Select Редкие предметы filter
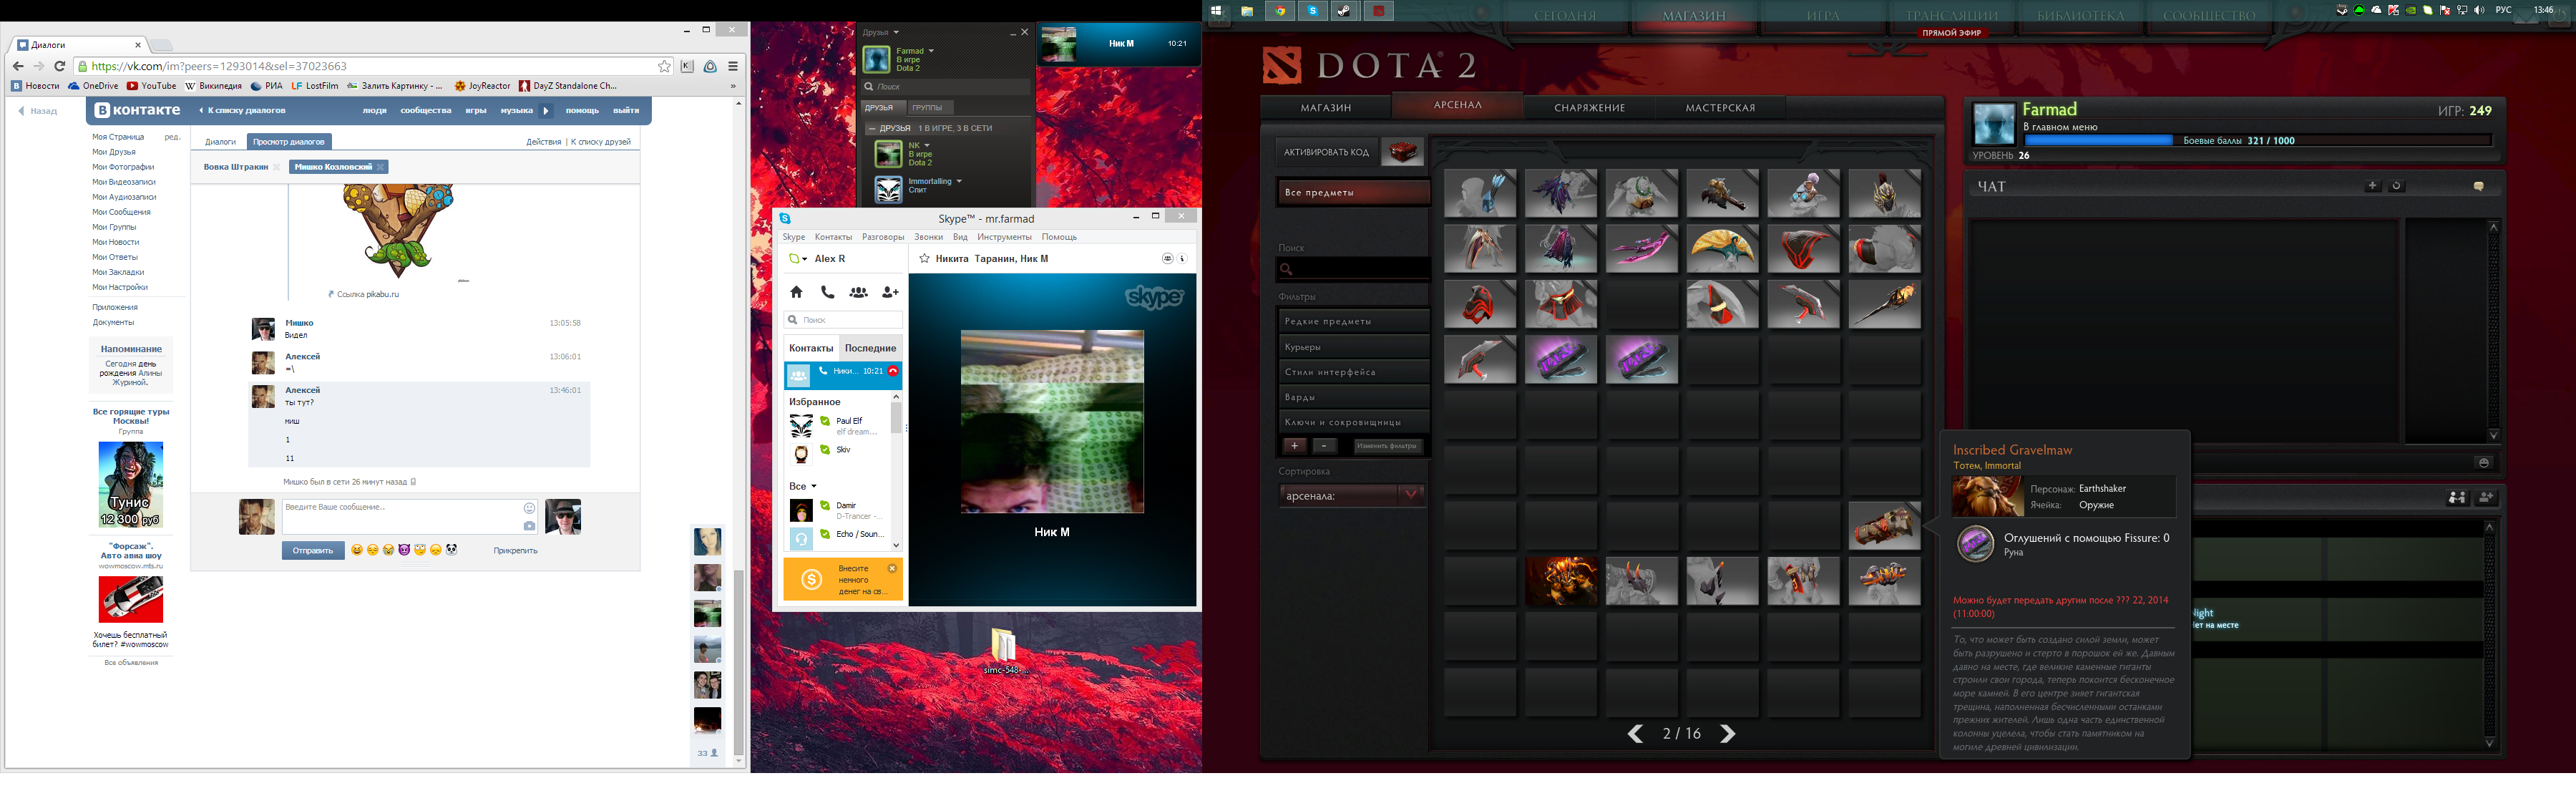Viewport: 2576px width, 811px height. tap(1353, 321)
